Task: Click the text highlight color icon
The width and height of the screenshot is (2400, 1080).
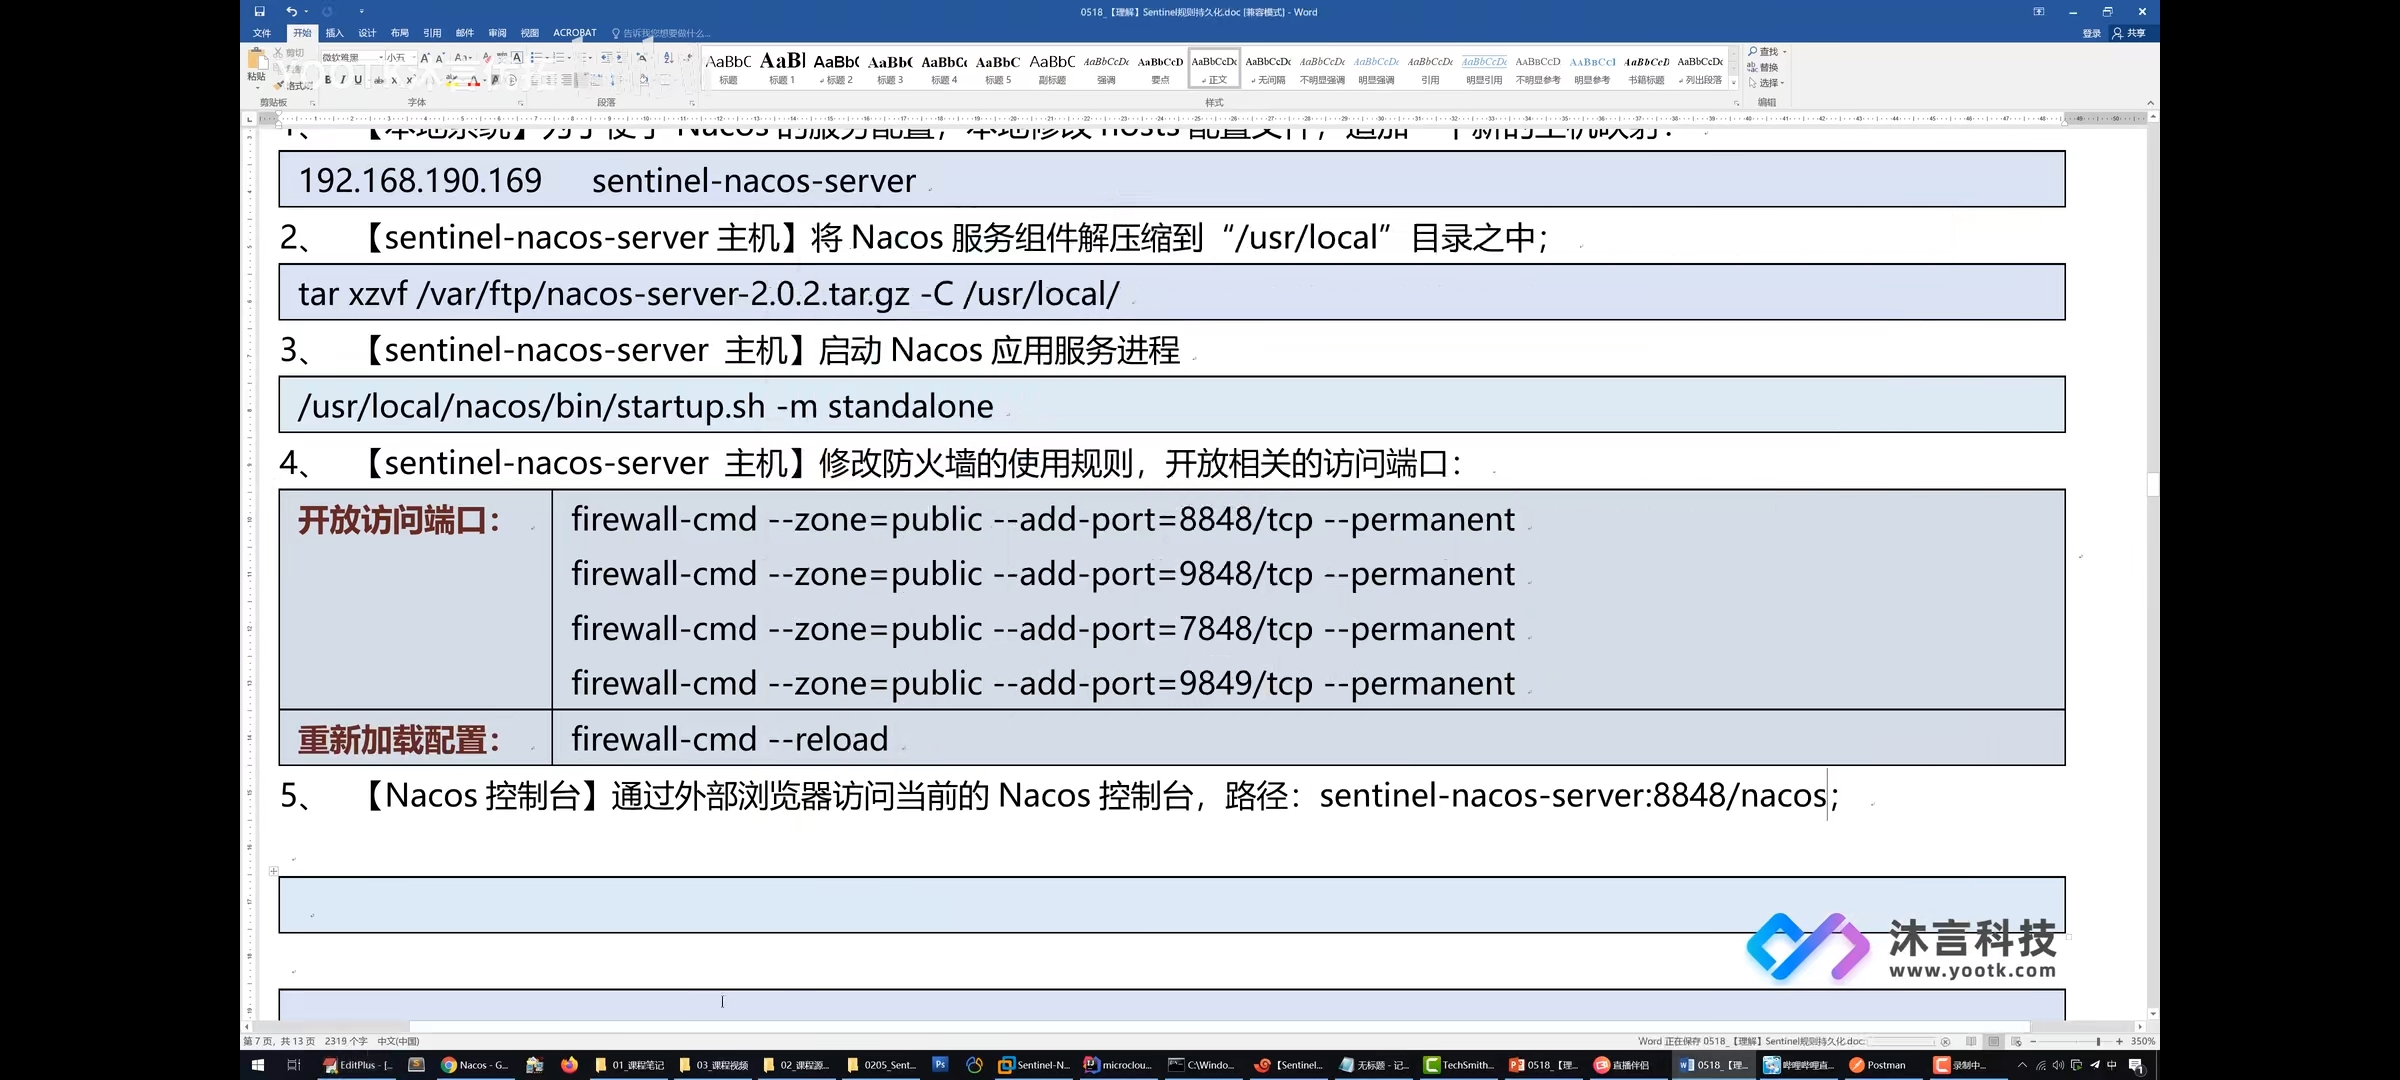Action: [452, 80]
